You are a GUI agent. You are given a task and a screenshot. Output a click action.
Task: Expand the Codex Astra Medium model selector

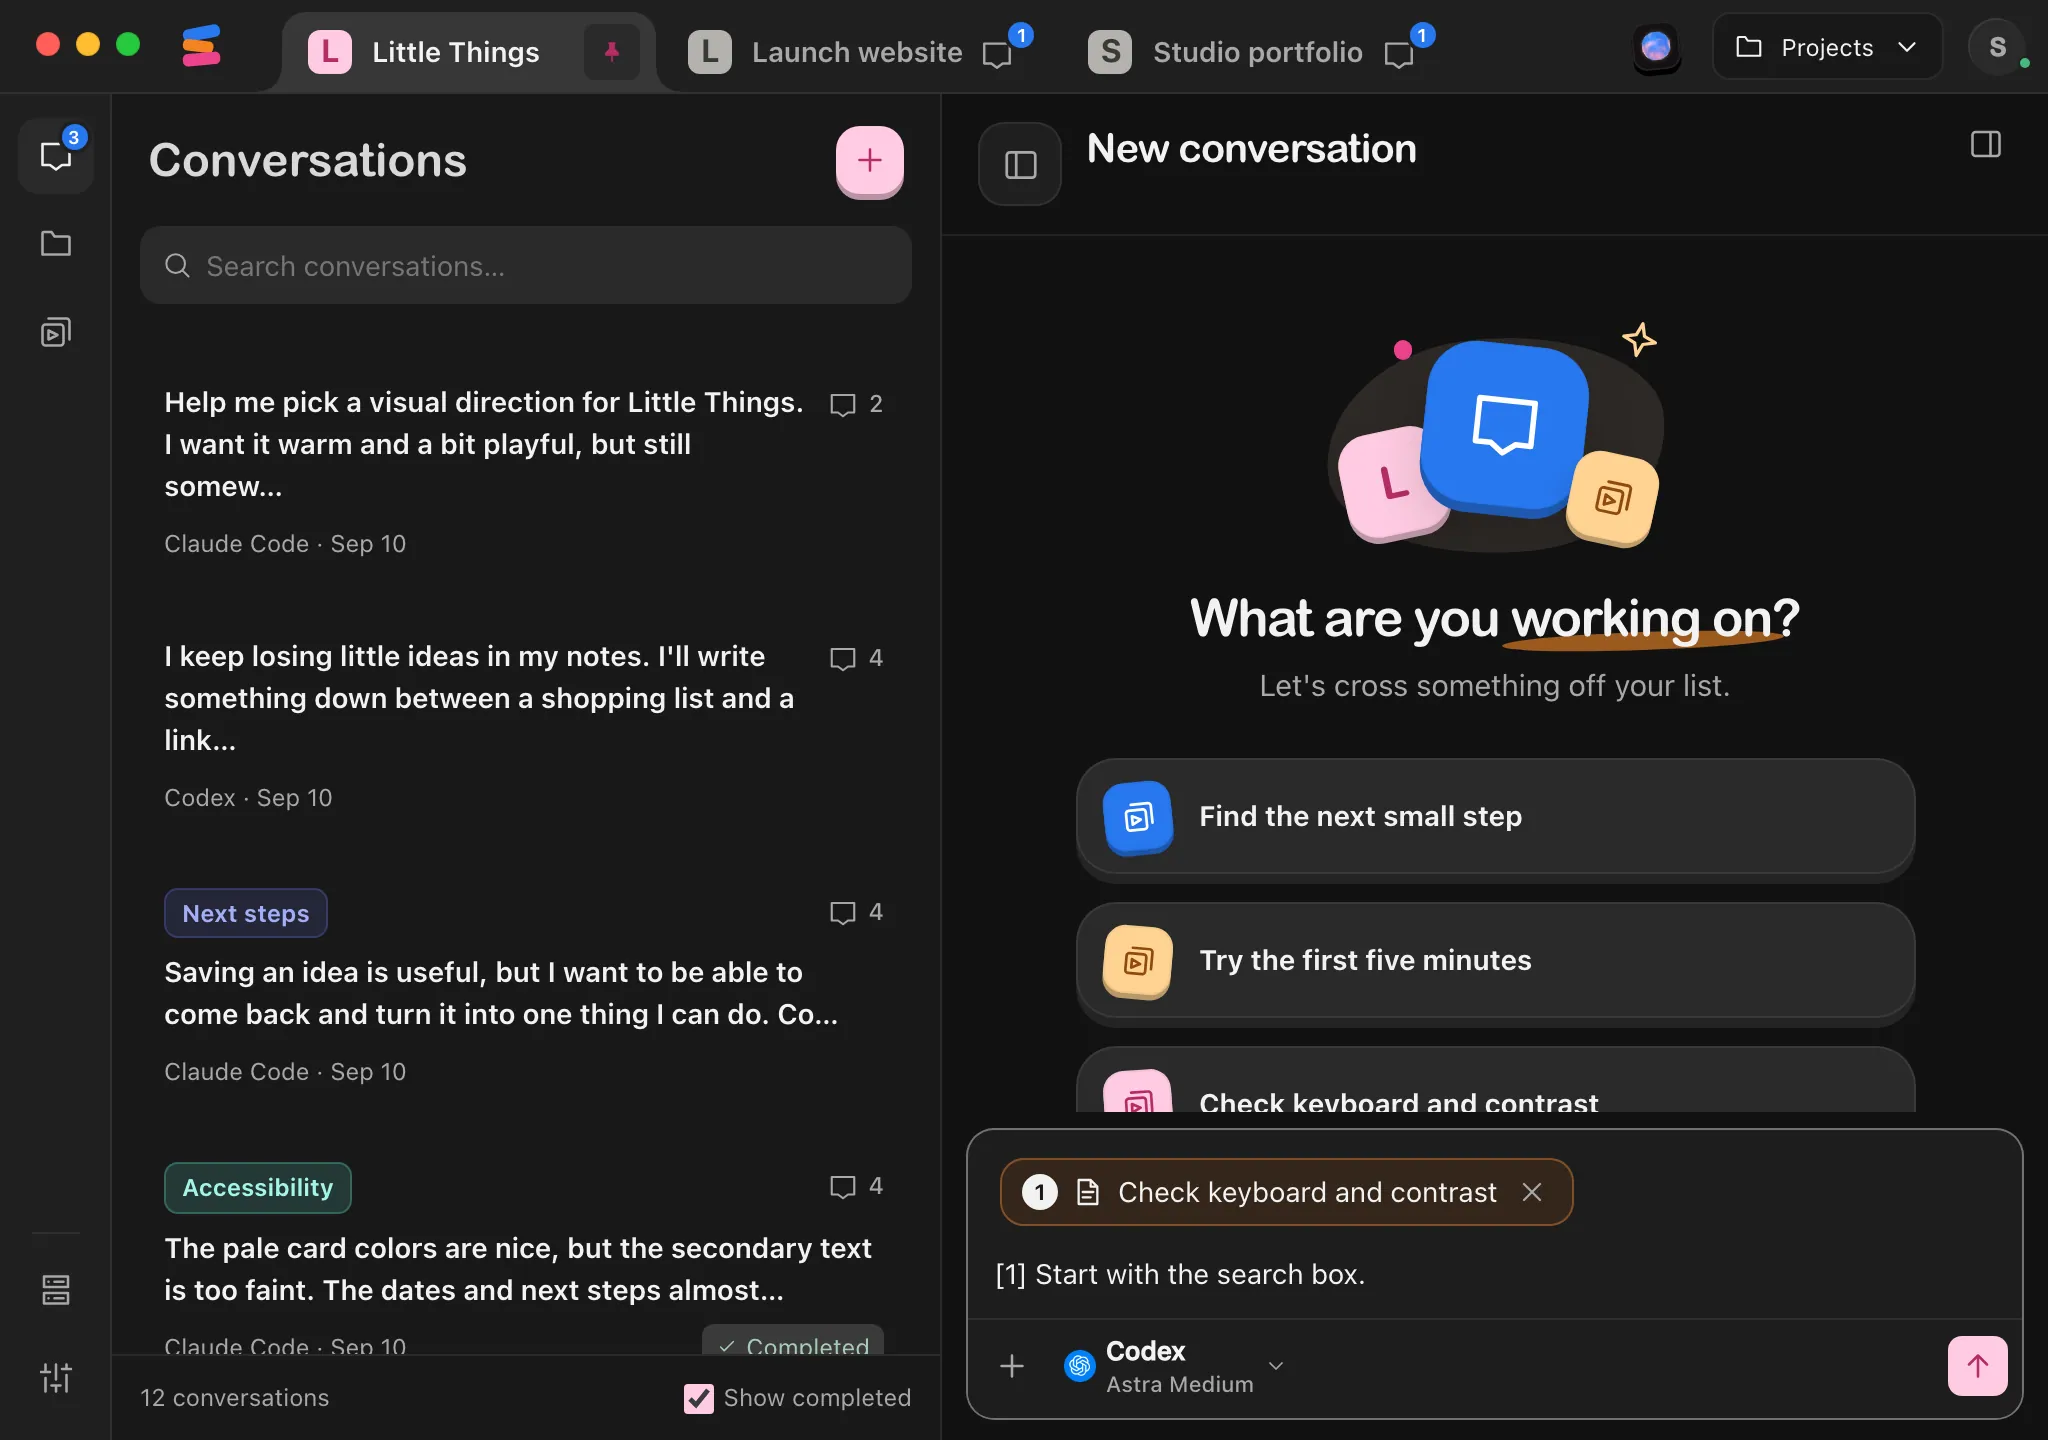(1175, 1366)
